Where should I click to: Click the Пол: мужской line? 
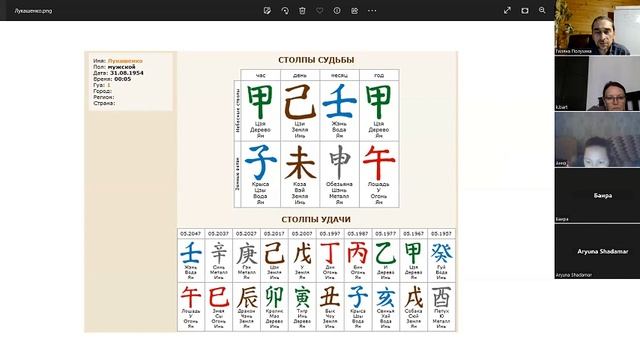114,67
